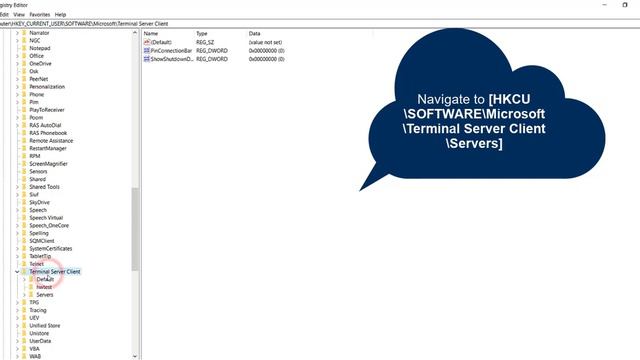Screen dimensions: 640x360
Task: Expand the Speech key arrow
Action: (17, 210)
